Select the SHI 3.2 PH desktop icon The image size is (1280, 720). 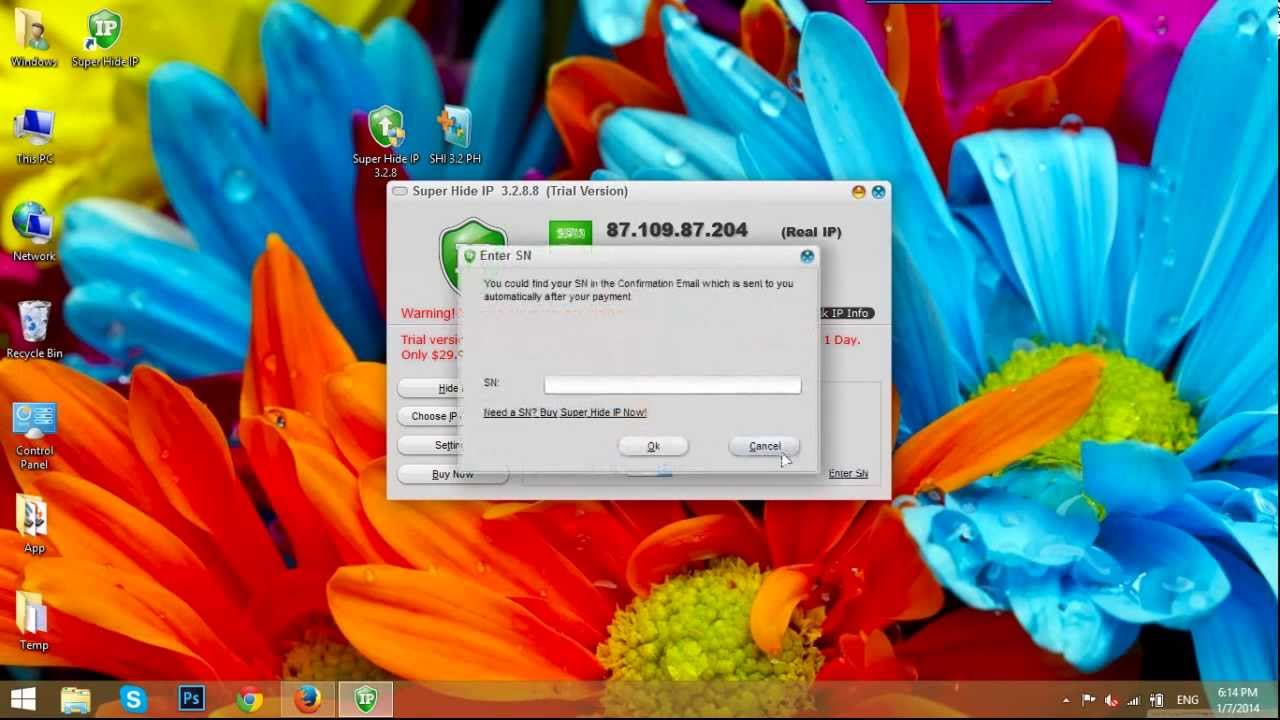tap(455, 136)
